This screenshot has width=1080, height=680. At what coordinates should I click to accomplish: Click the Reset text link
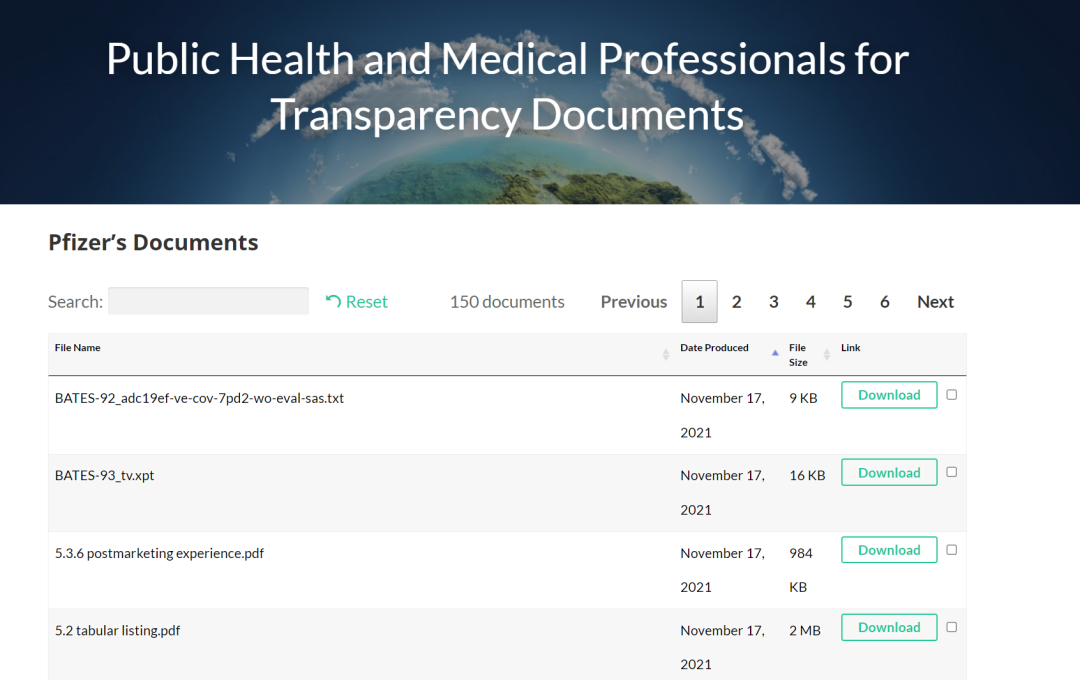366,302
